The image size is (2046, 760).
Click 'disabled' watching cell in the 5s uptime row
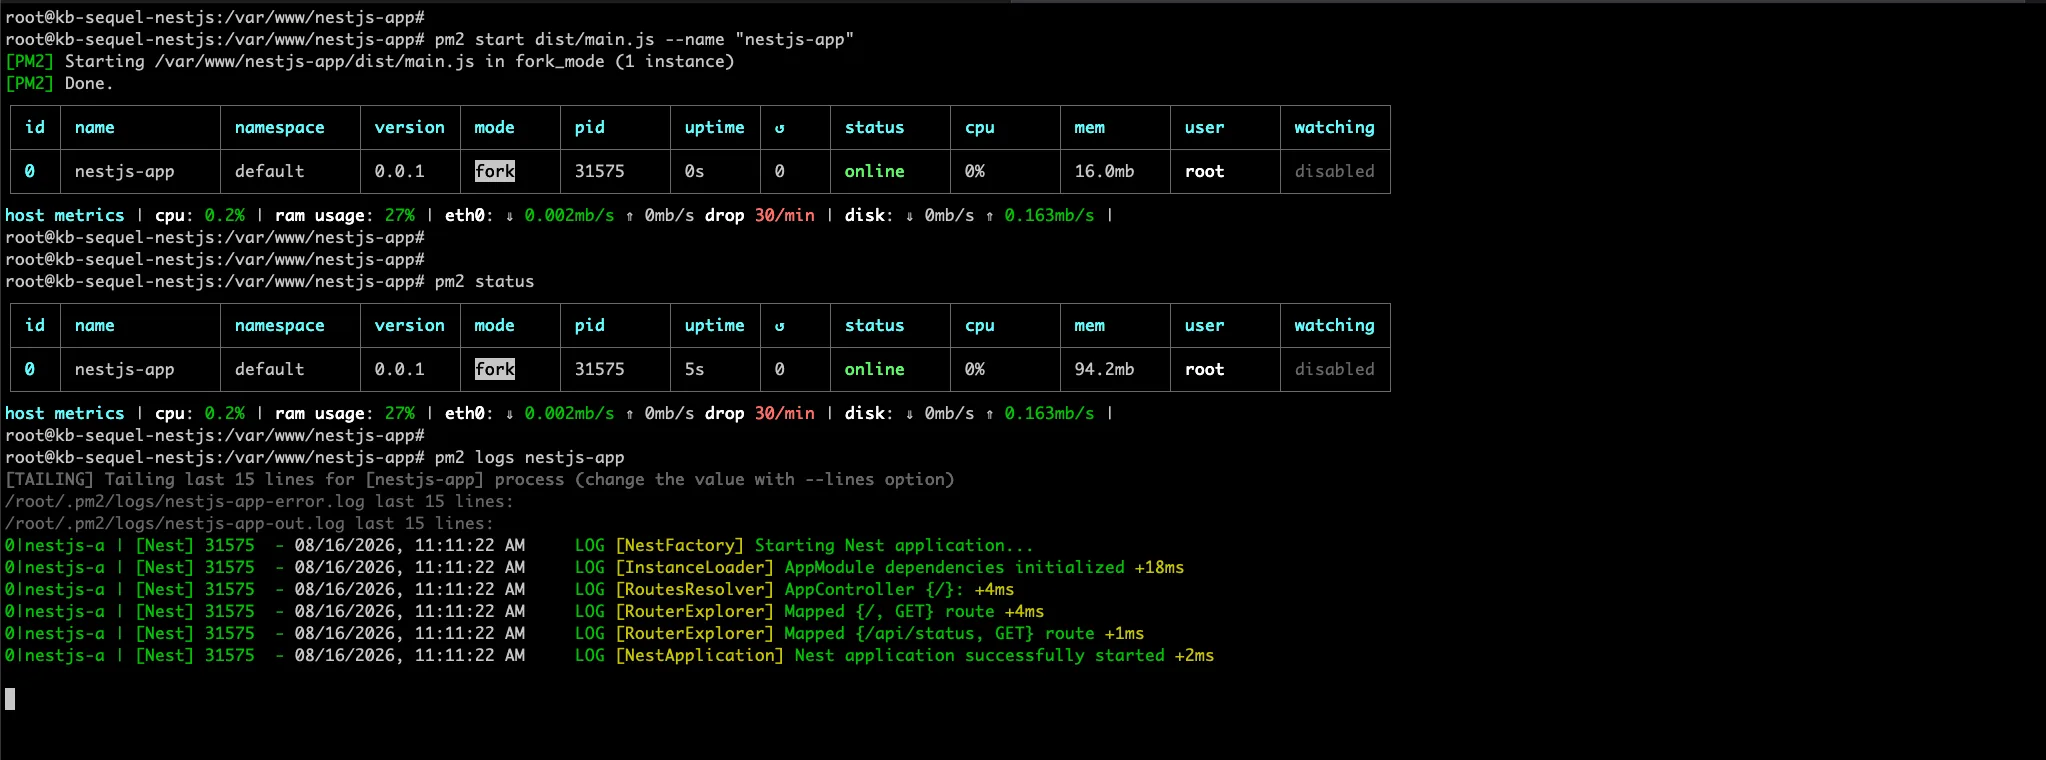tap(1335, 369)
